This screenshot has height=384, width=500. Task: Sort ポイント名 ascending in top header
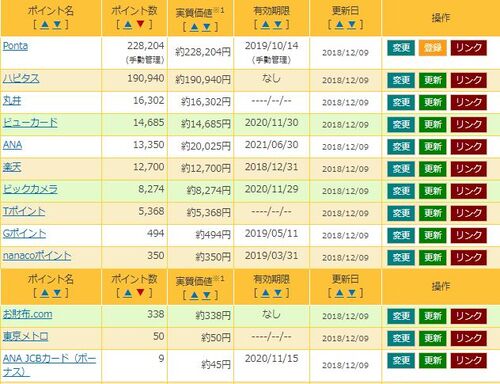coord(45,24)
